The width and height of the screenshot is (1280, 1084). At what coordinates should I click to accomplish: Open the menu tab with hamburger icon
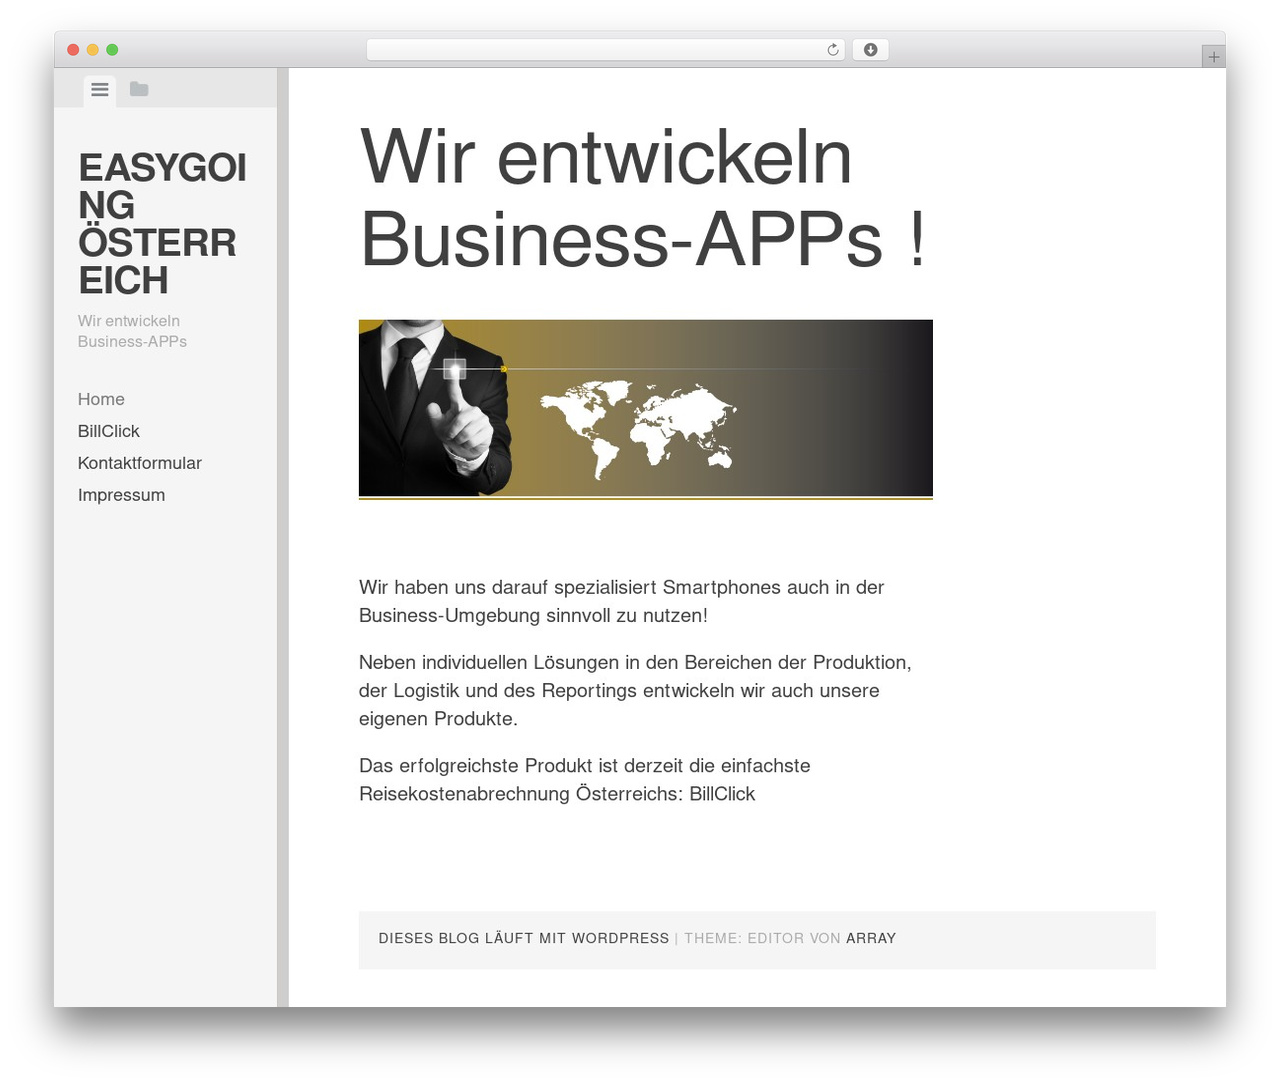tap(100, 90)
